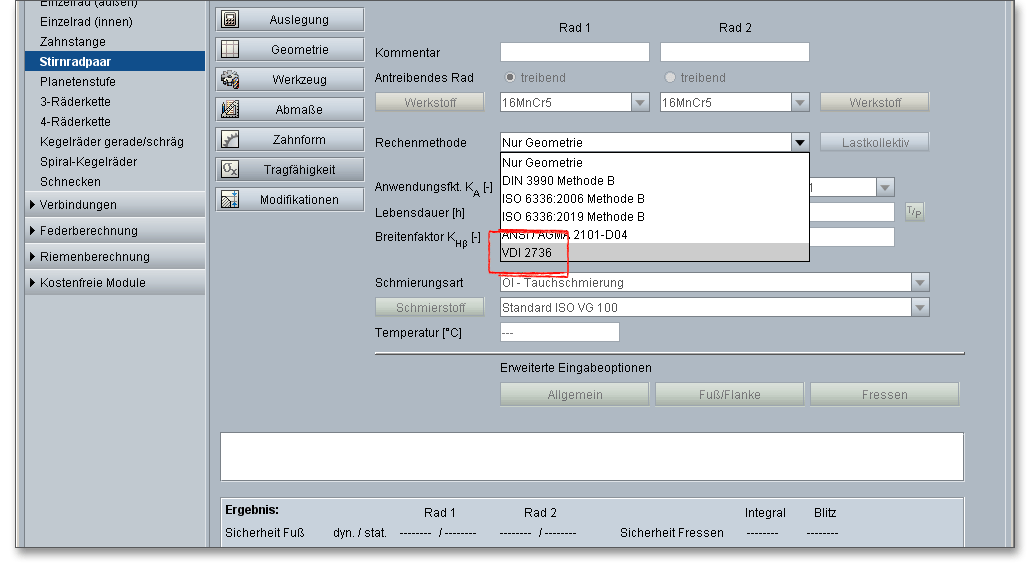Click the Werkzeug gear icon
This screenshot has width=1030, height=563.
point(229,79)
